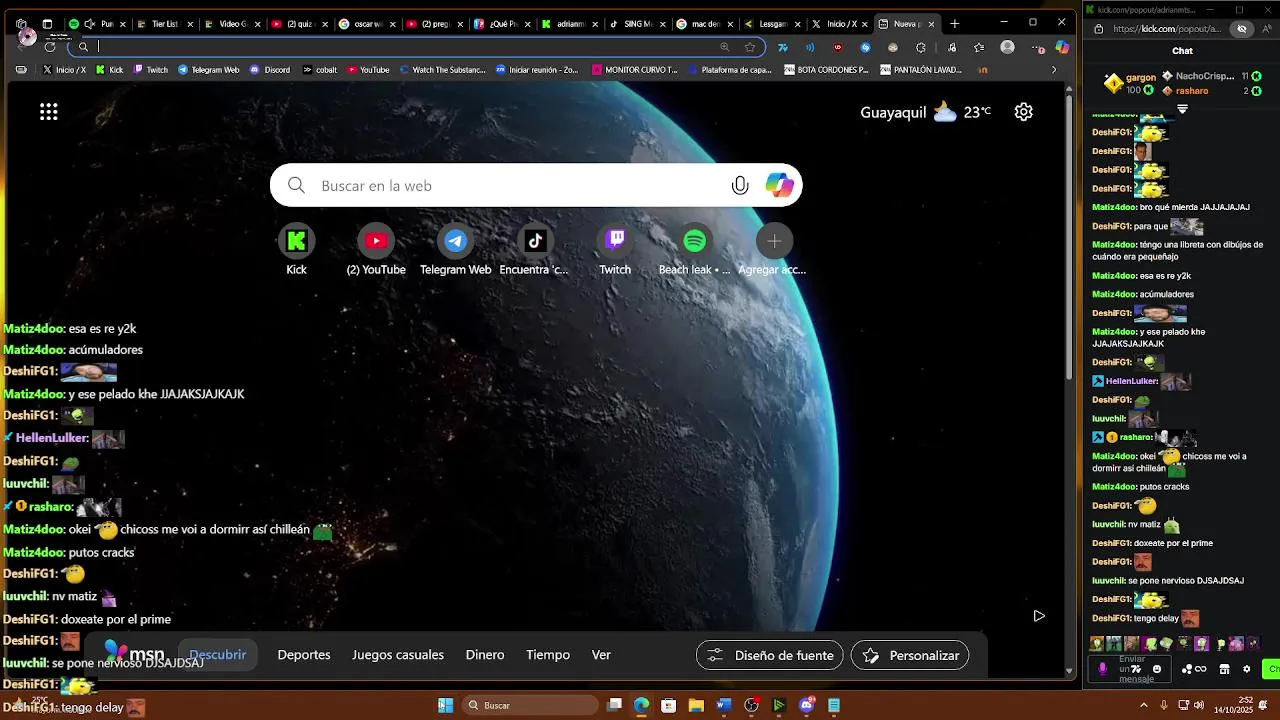The height and width of the screenshot is (720, 1280).
Task: Click the Guayaquil weather widget
Action: tap(926, 112)
